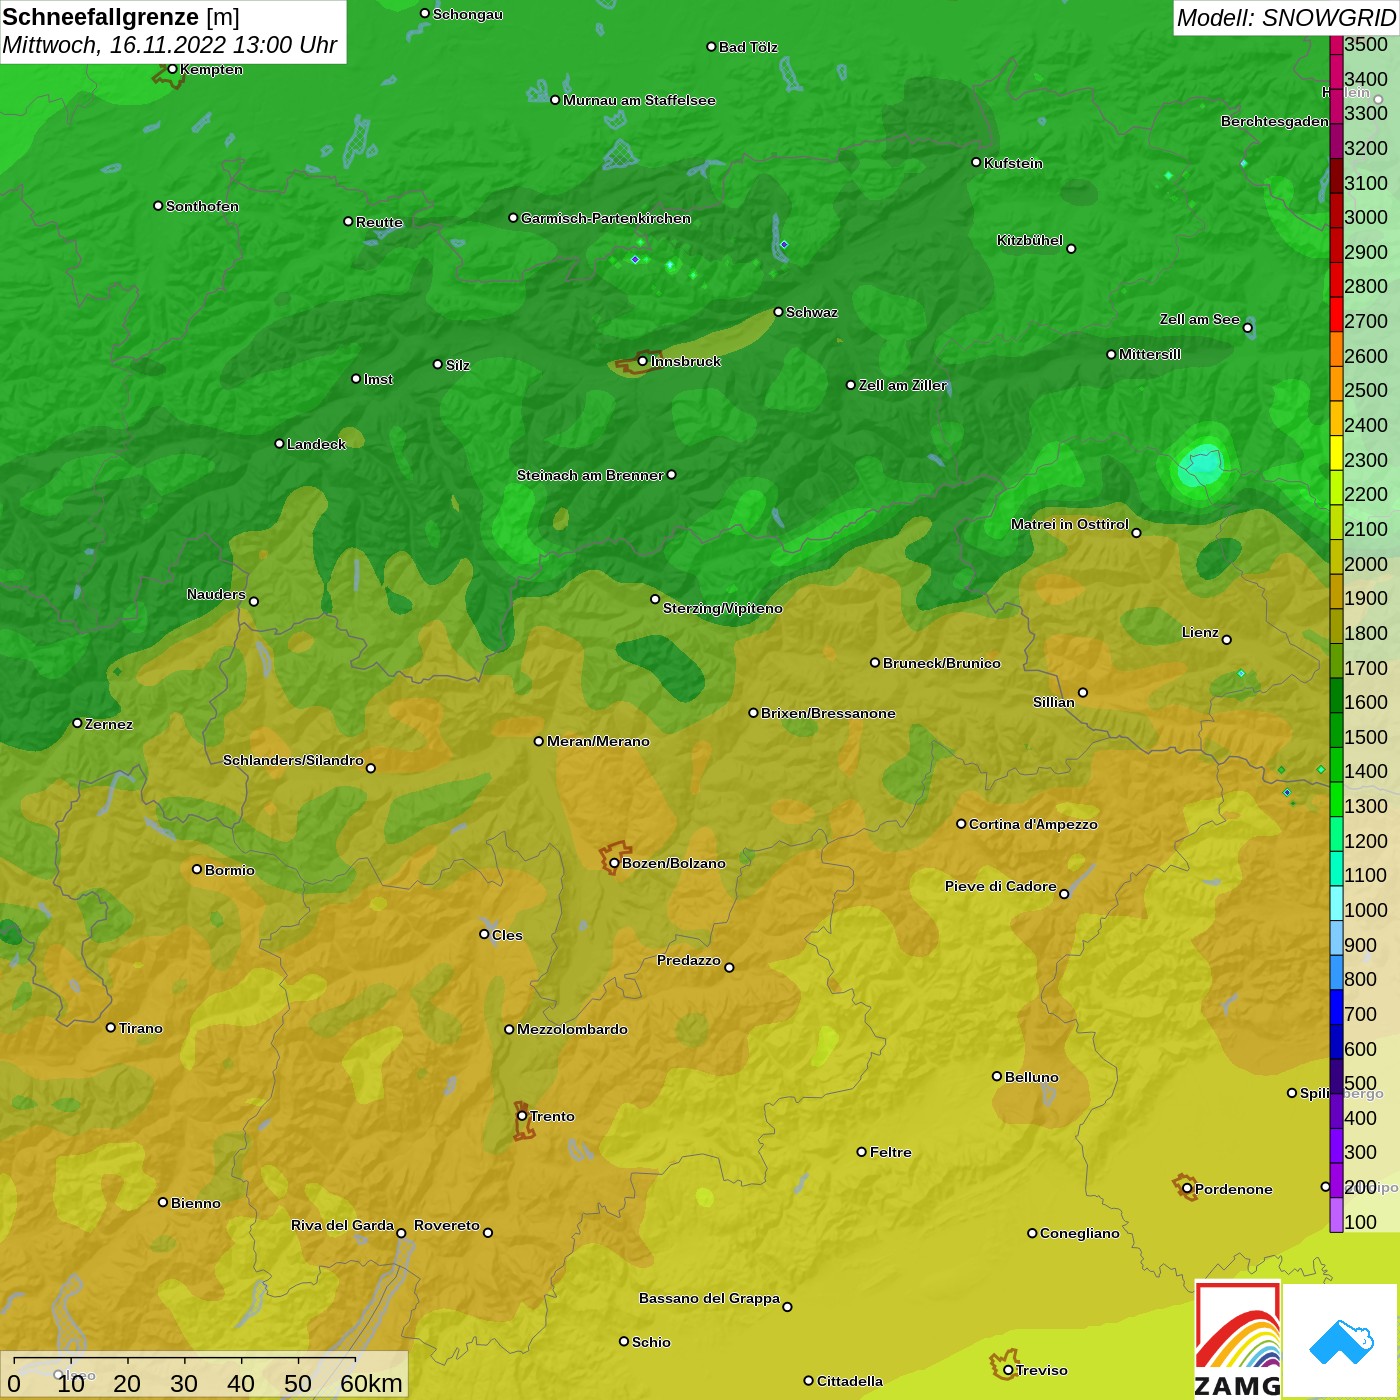Click the Sillian label
Image resolution: width=1400 pixels, height=1400 pixels.
pyautogui.click(x=1054, y=702)
